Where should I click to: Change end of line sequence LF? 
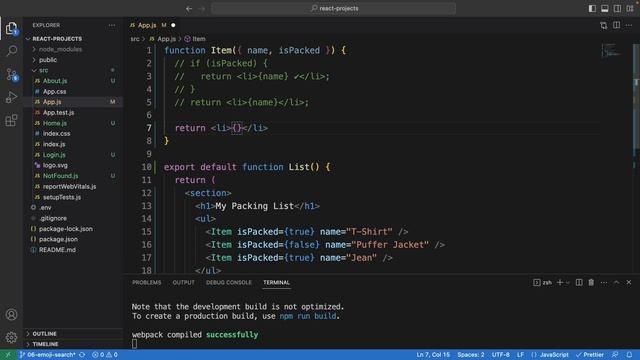click(x=520, y=355)
